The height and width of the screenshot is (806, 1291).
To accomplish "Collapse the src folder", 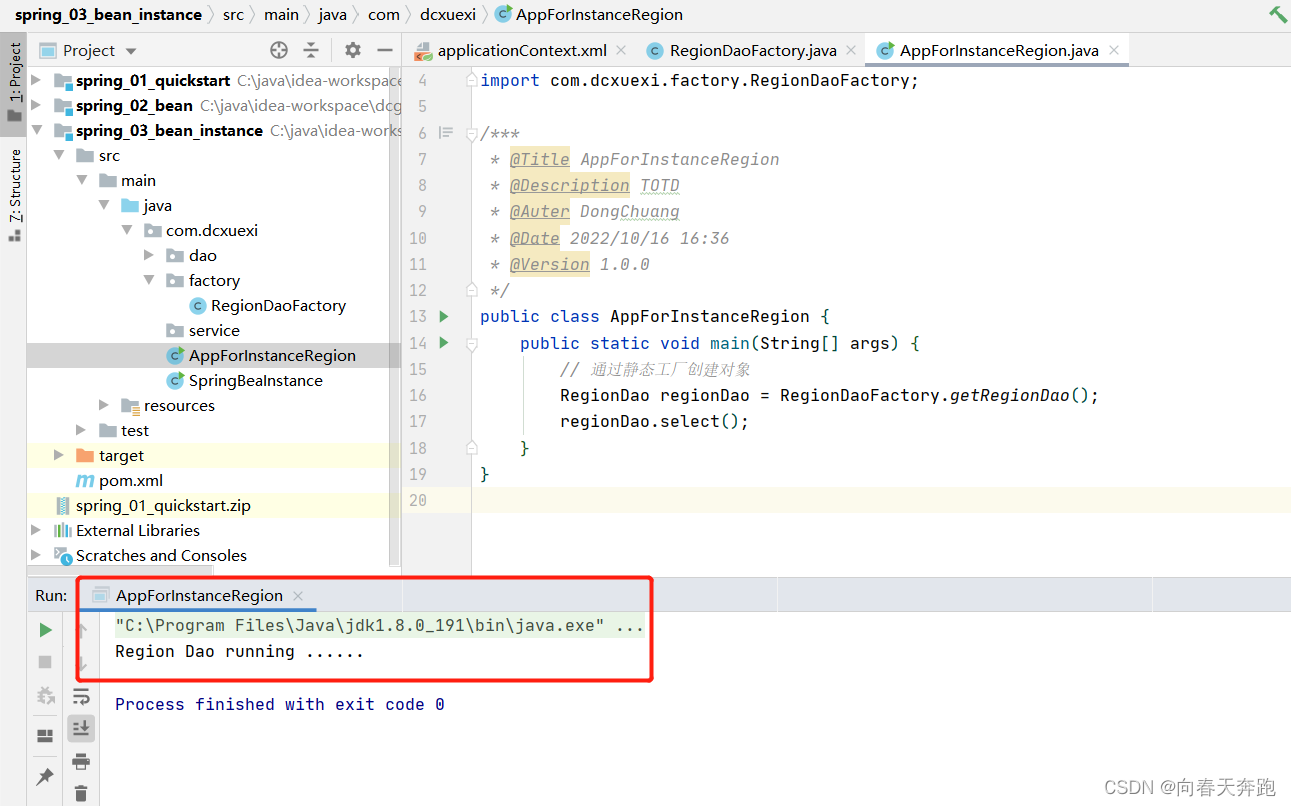I will point(60,155).
